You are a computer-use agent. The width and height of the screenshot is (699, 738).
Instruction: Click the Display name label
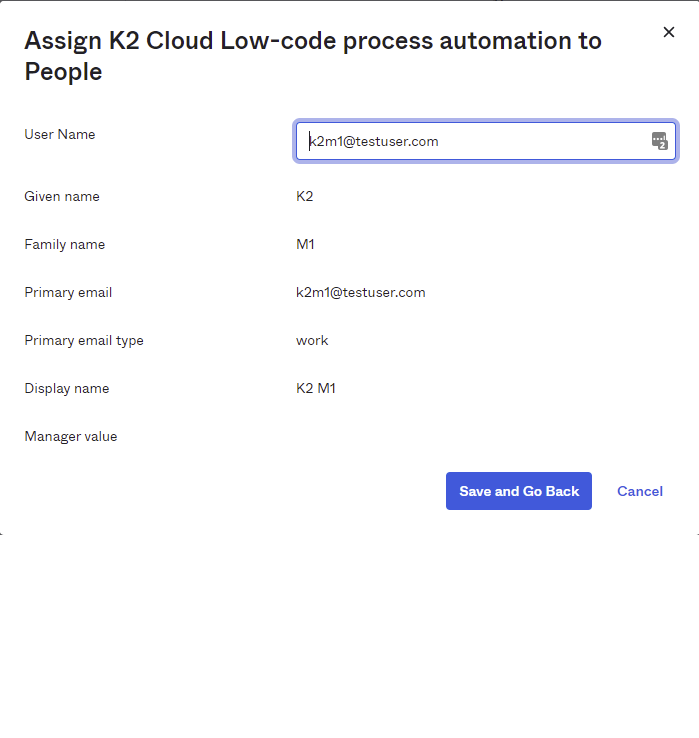tap(67, 388)
